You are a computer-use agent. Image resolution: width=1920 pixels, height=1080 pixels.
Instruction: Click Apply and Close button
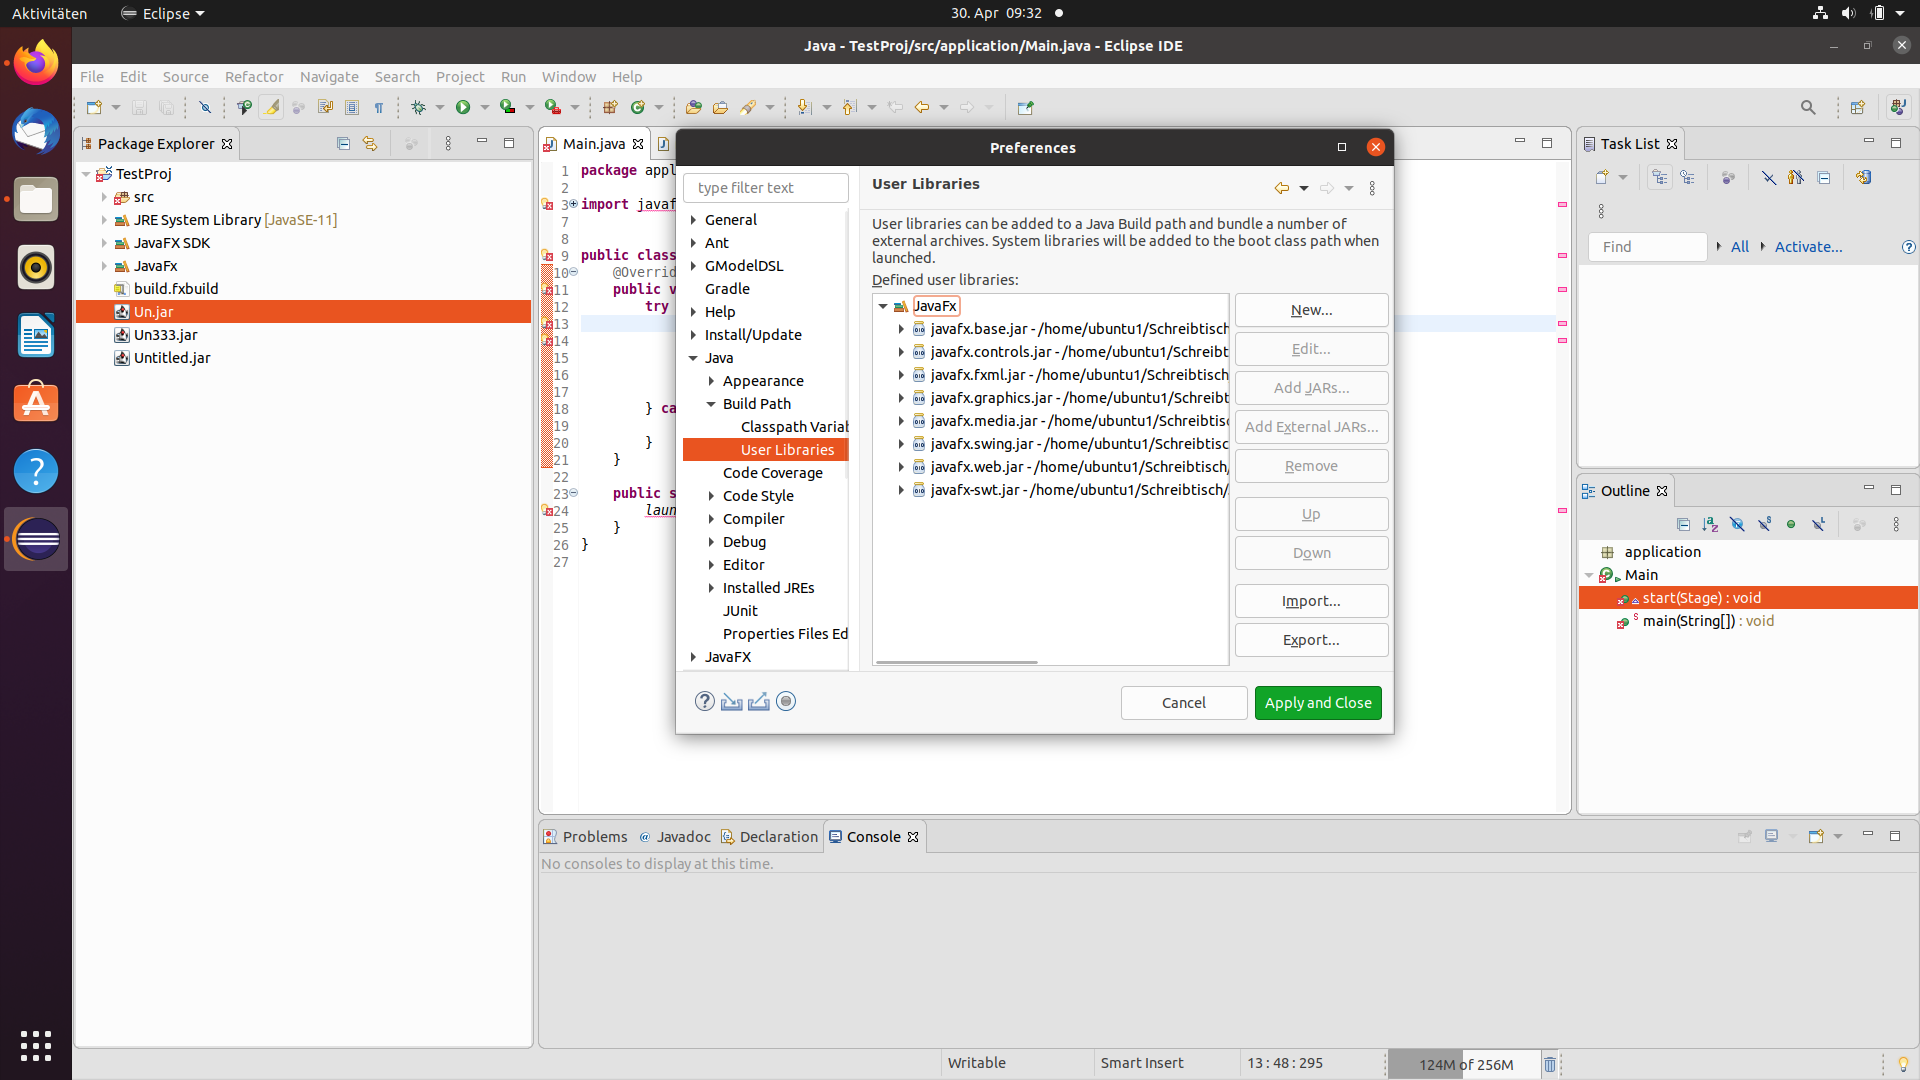point(1318,703)
